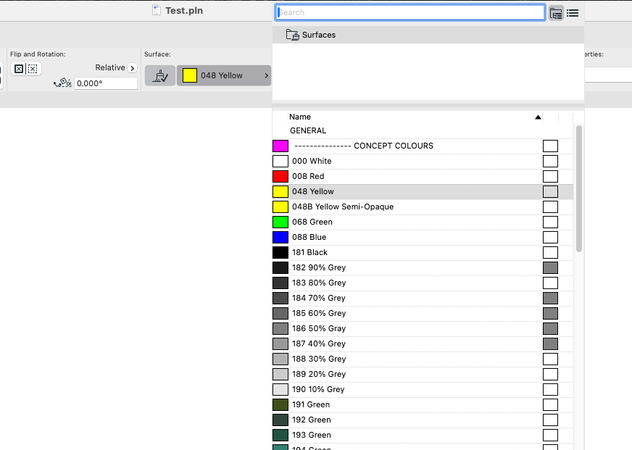Click the texture box for 190 10% Grey
Image resolution: width=632 pixels, height=450 pixels.
[550, 390]
